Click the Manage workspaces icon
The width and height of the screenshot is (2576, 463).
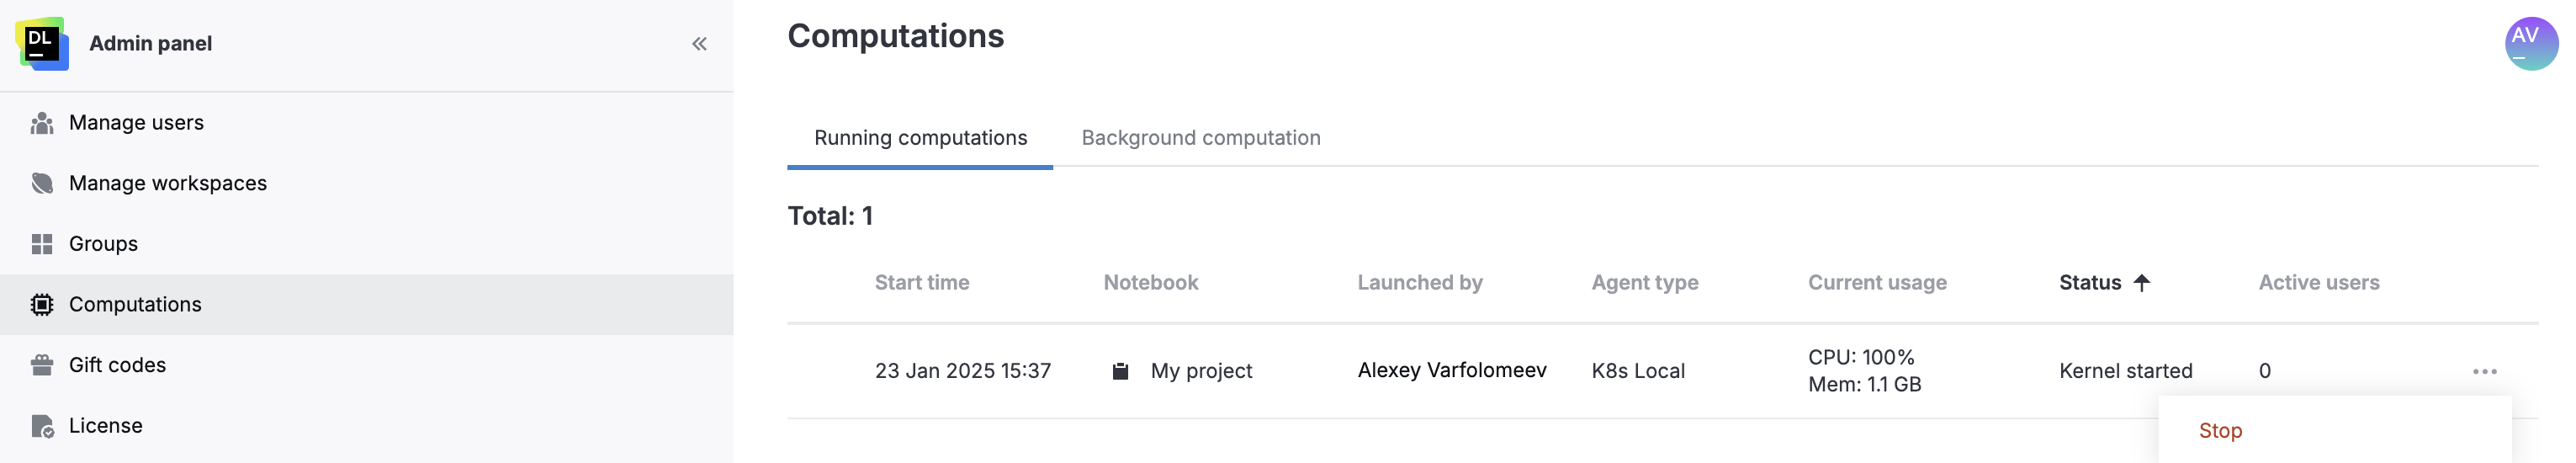click(x=42, y=184)
